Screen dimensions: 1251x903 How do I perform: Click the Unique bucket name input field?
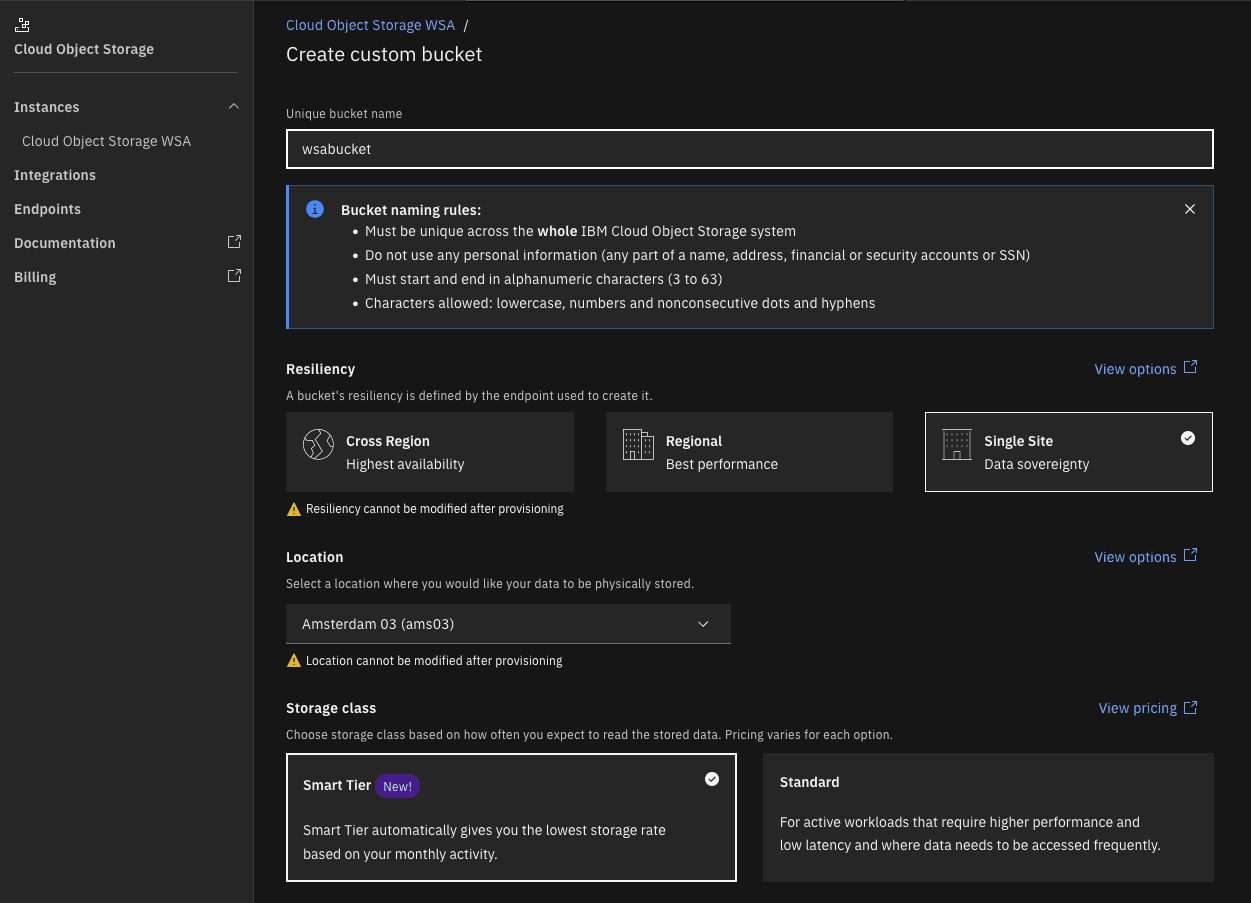(749, 149)
